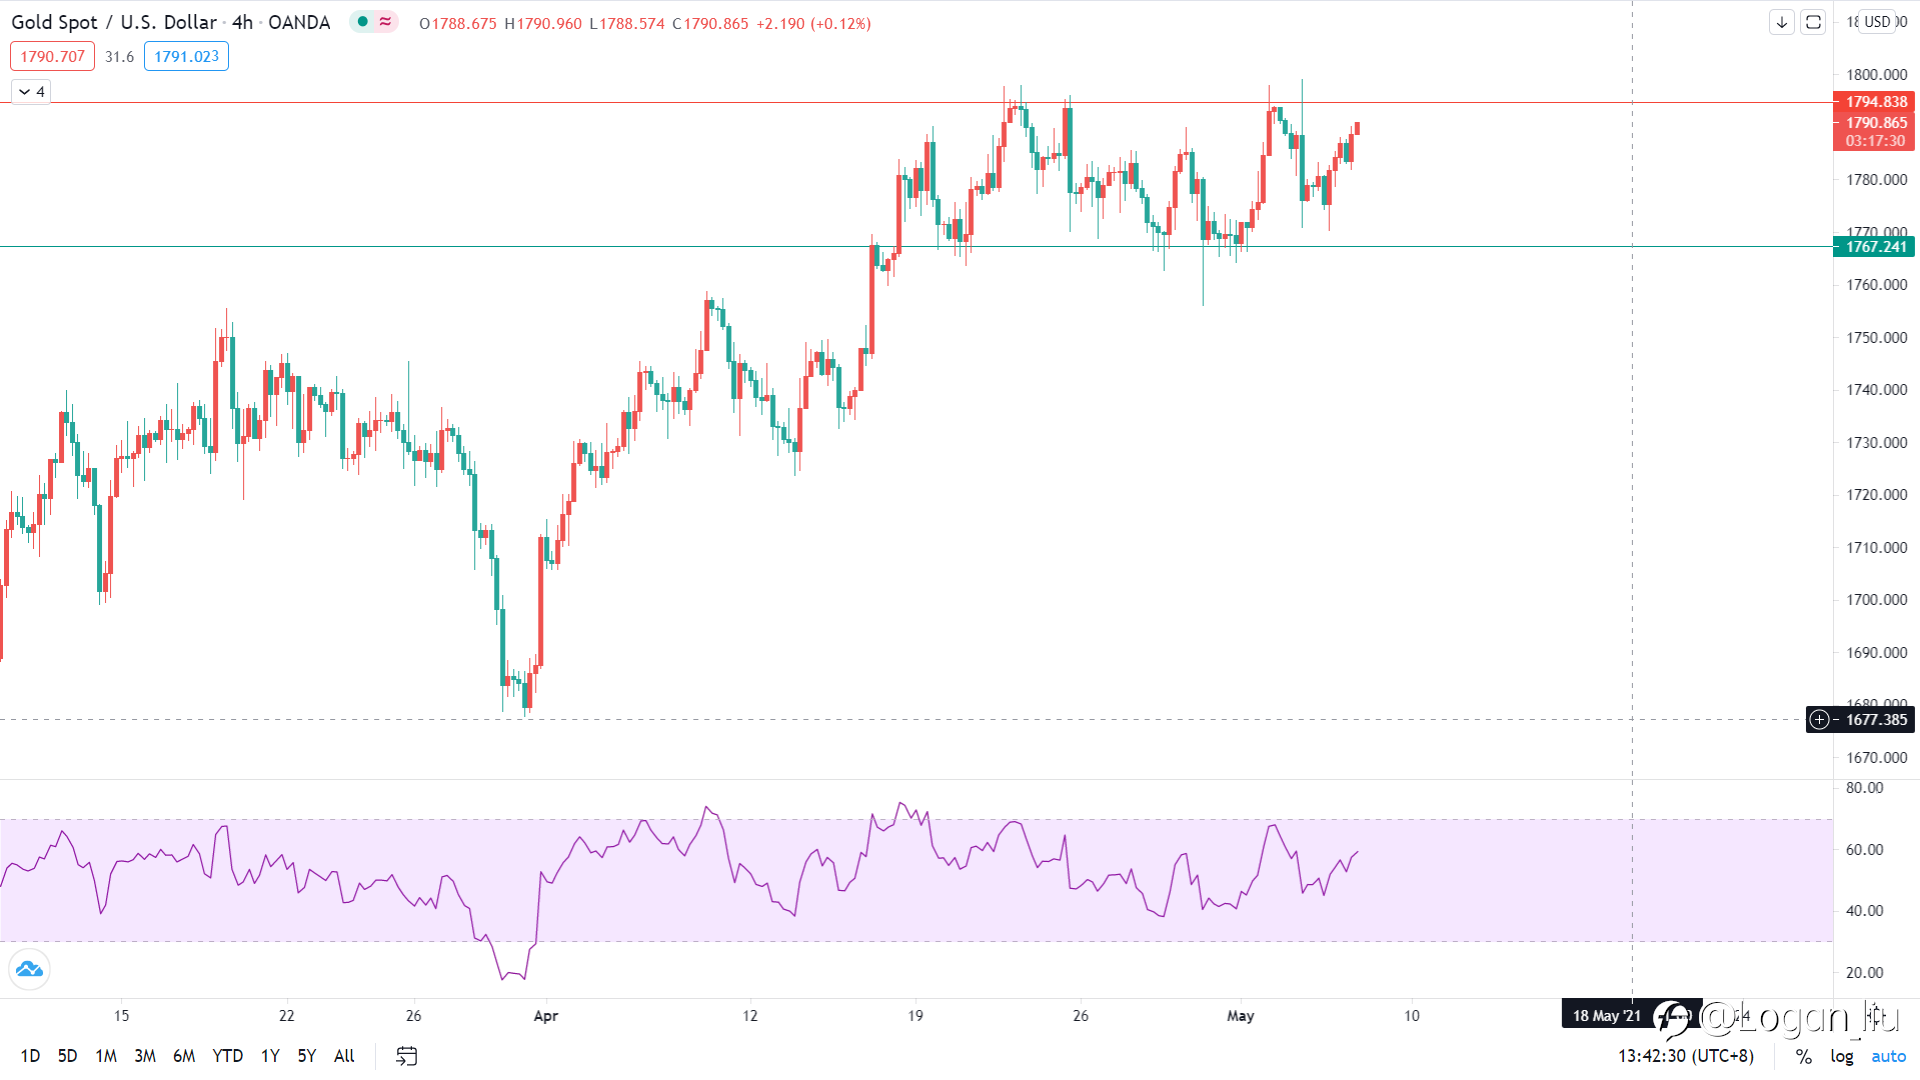Open the USD currency selector

(1877, 22)
